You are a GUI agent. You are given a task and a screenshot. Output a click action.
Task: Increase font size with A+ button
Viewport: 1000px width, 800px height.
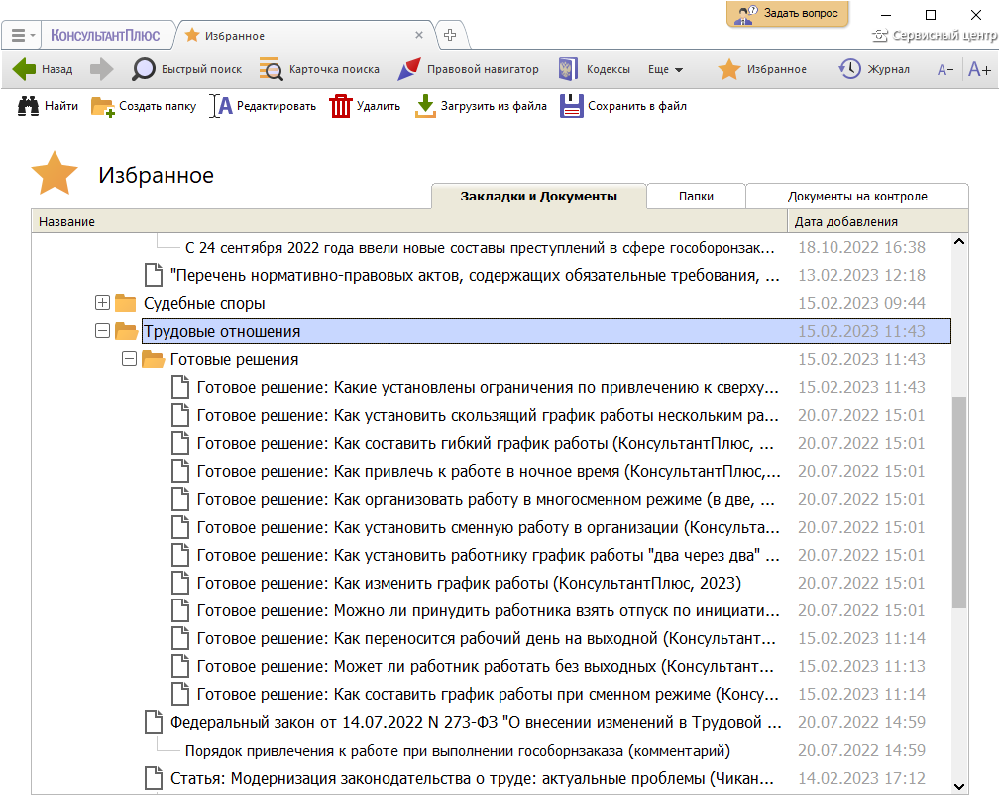979,69
